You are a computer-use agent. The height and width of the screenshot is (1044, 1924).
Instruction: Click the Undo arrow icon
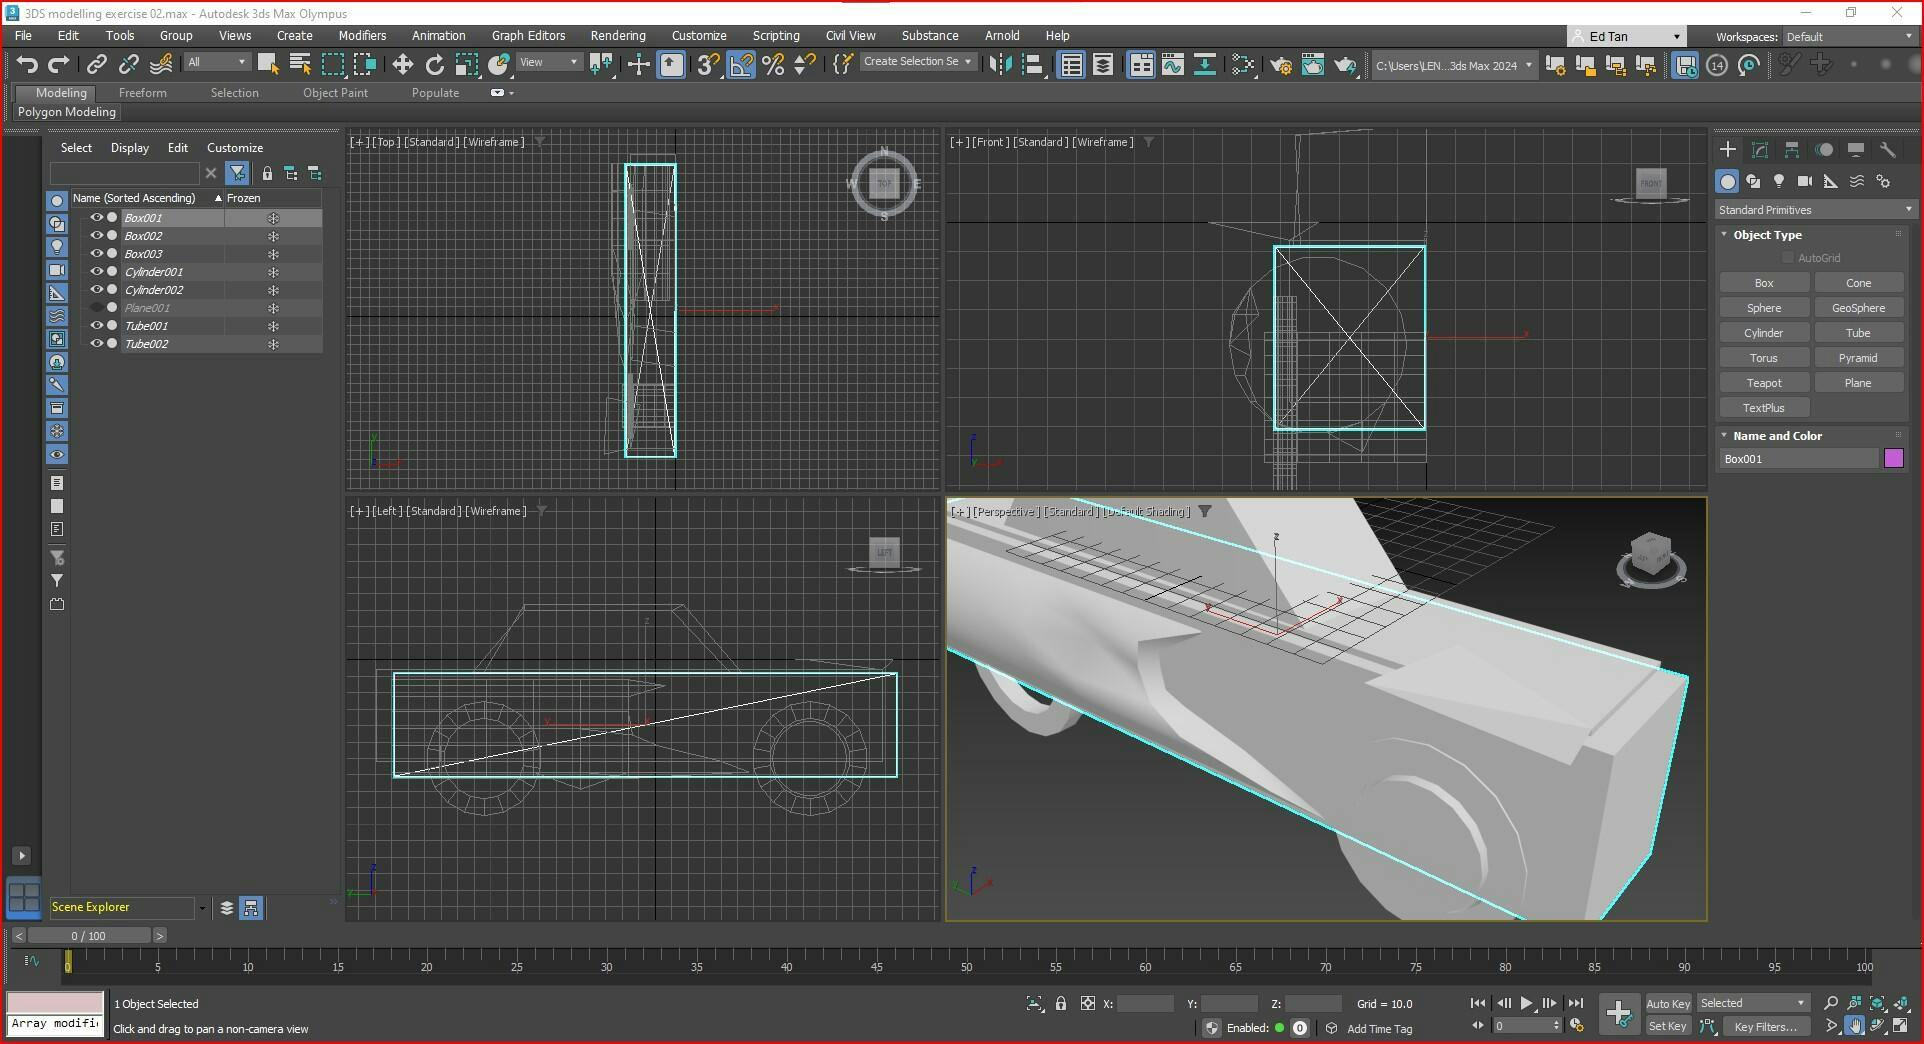pyautogui.click(x=27, y=65)
